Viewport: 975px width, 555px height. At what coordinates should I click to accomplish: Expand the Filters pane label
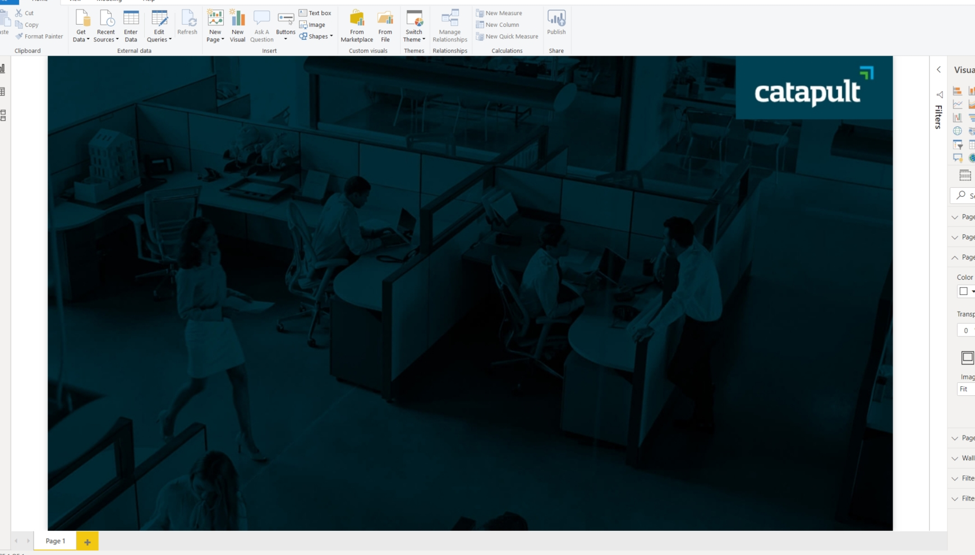[938, 117]
